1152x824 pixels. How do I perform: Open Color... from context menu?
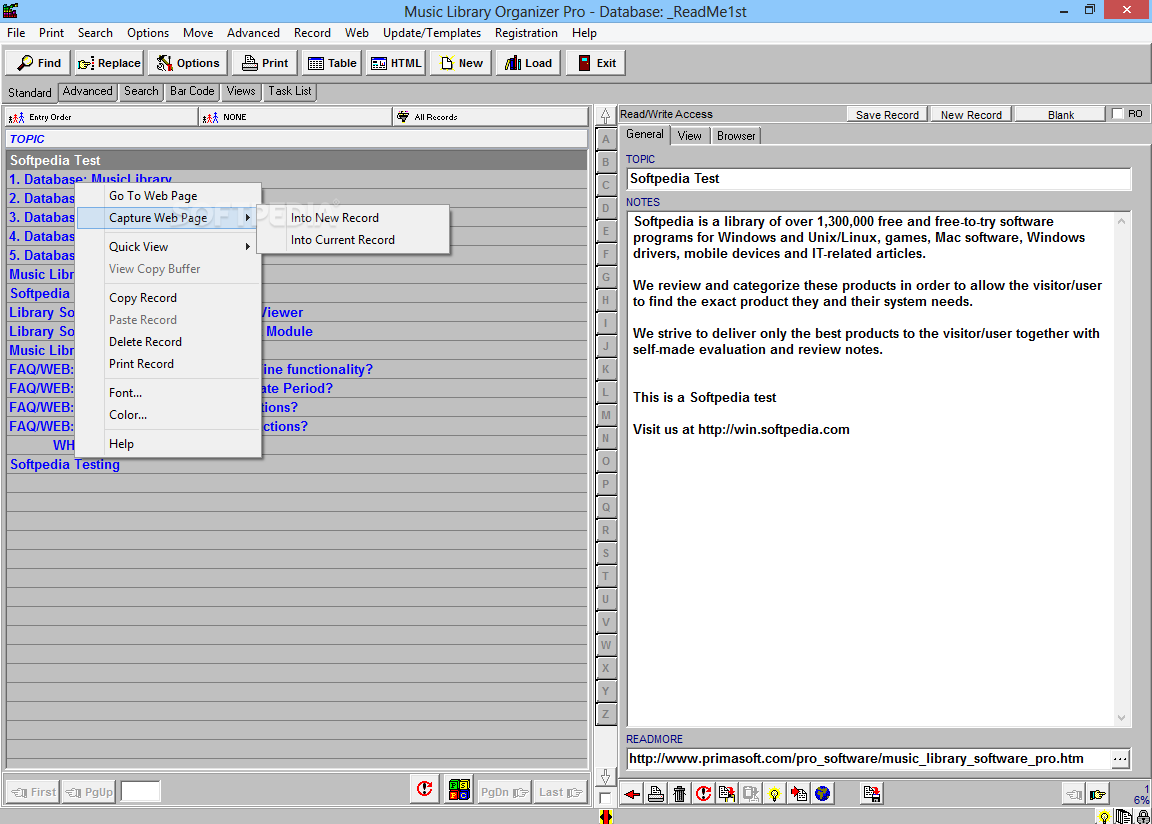pyautogui.click(x=169, y=415)
